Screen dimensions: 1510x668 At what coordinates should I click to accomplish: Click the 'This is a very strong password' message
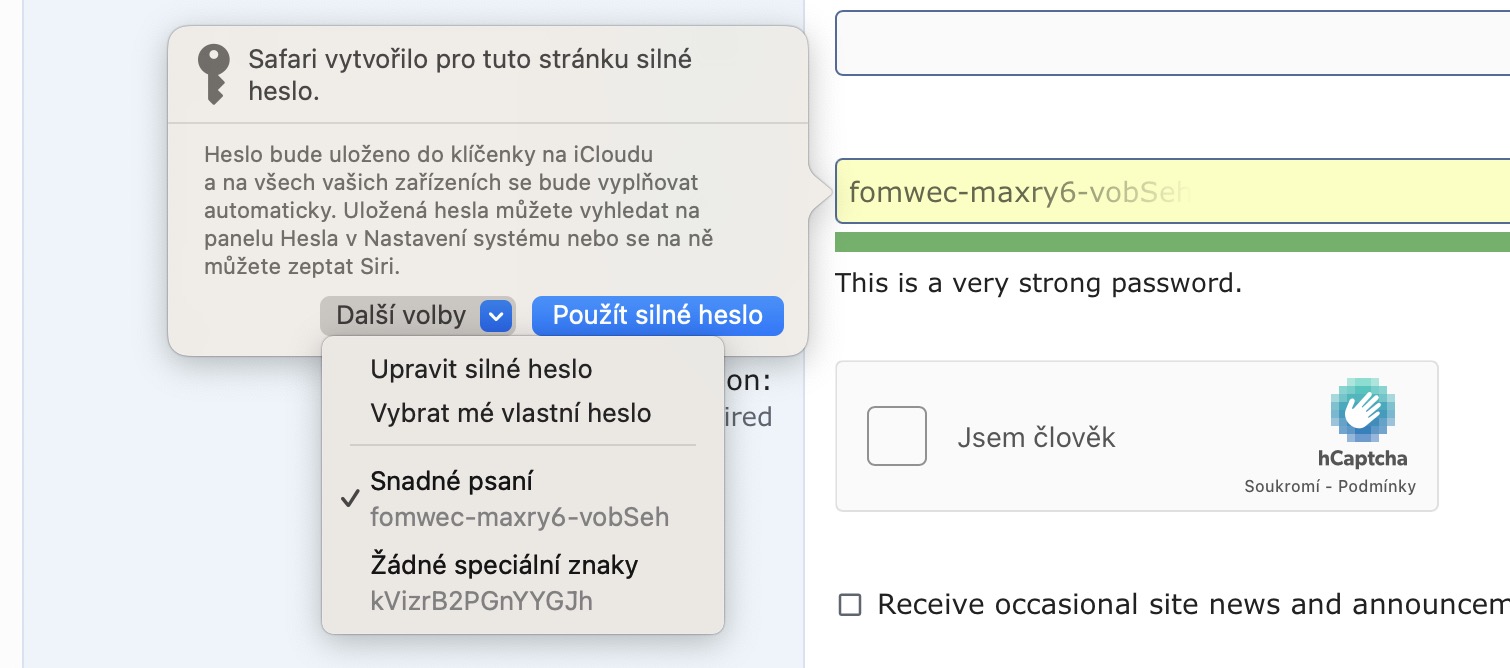1038,283
